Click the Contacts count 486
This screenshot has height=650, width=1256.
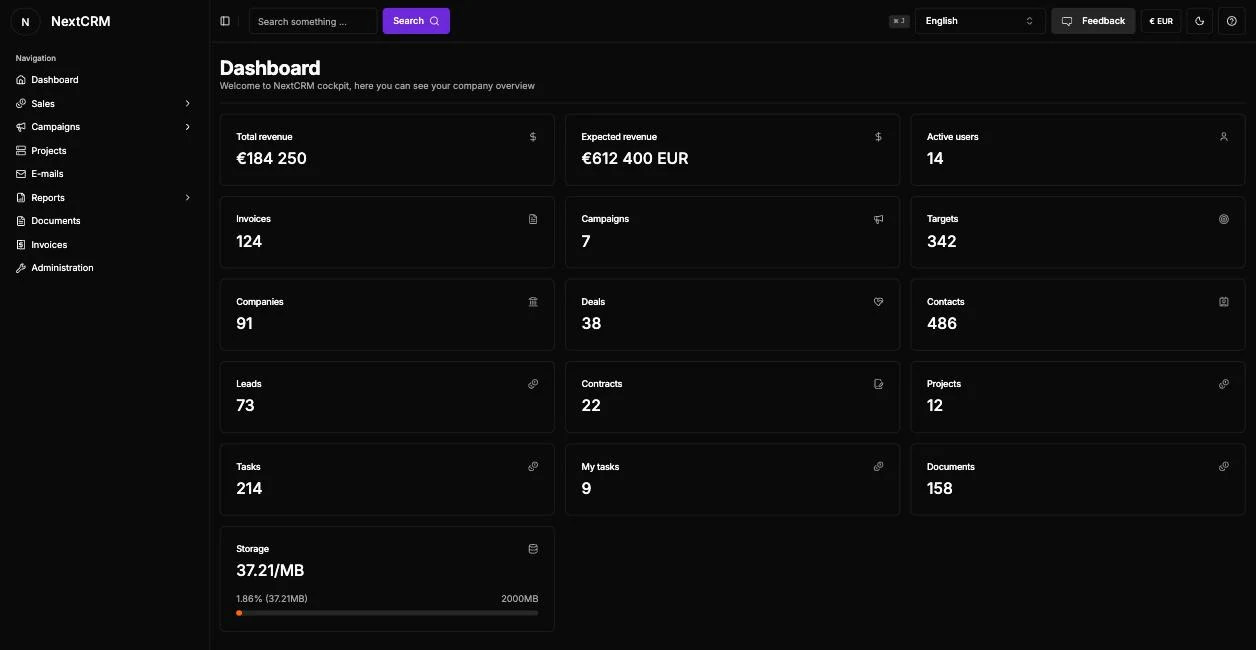point(942,323)
